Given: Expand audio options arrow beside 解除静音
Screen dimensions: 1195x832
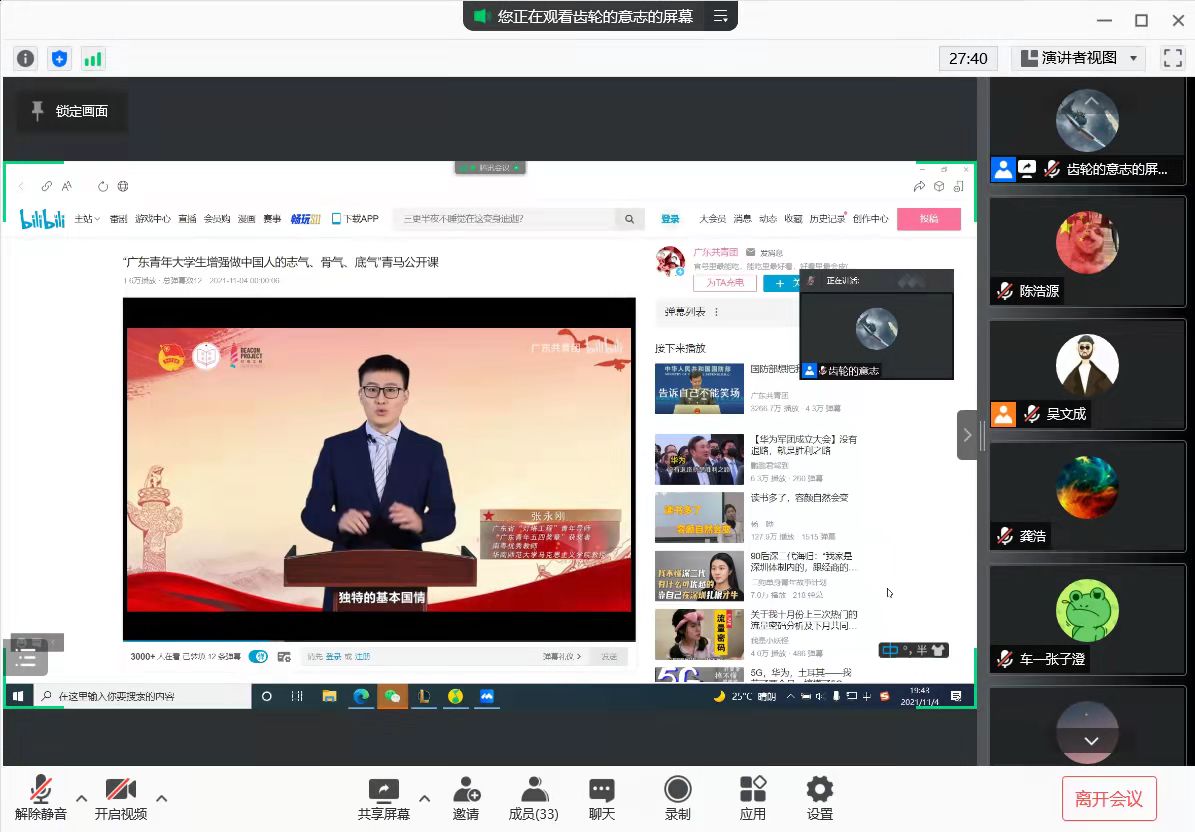Looking at the screenshot, I should (x=82, y=798).
